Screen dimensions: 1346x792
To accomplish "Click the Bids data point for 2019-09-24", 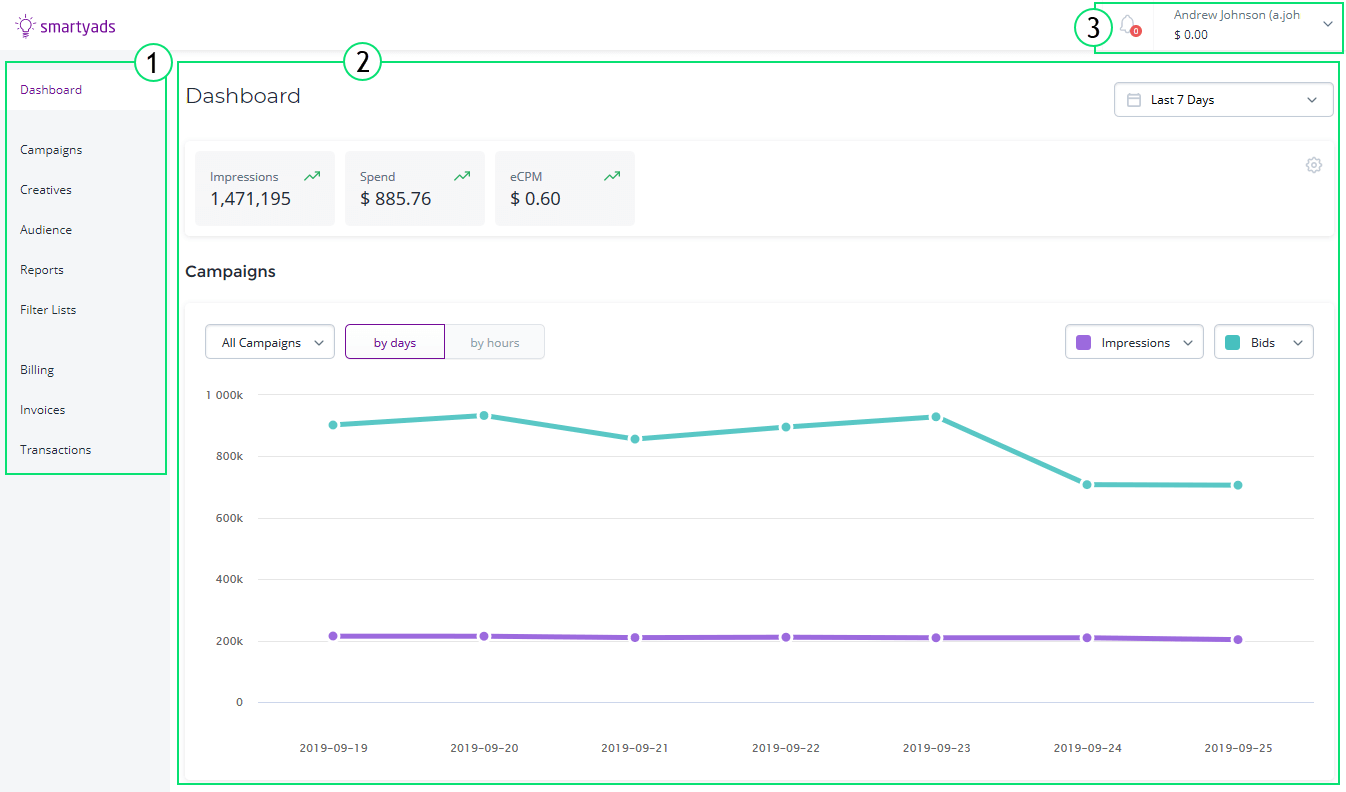I will (1087, 484).
